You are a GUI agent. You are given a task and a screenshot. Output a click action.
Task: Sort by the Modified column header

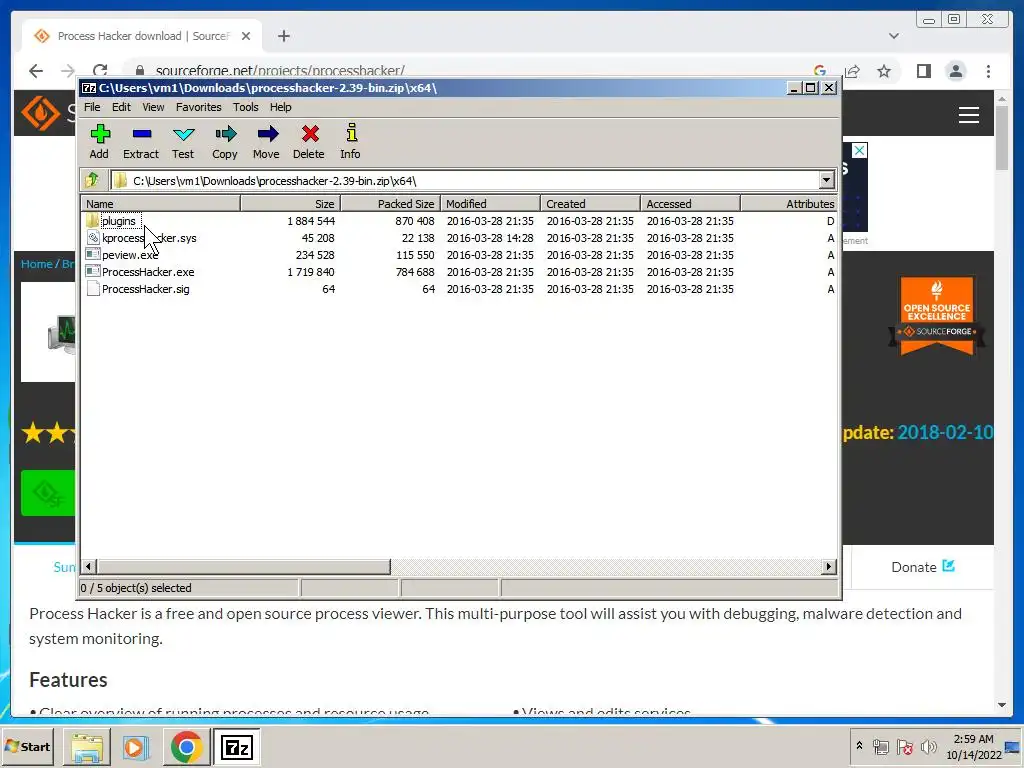pos(490,204)
